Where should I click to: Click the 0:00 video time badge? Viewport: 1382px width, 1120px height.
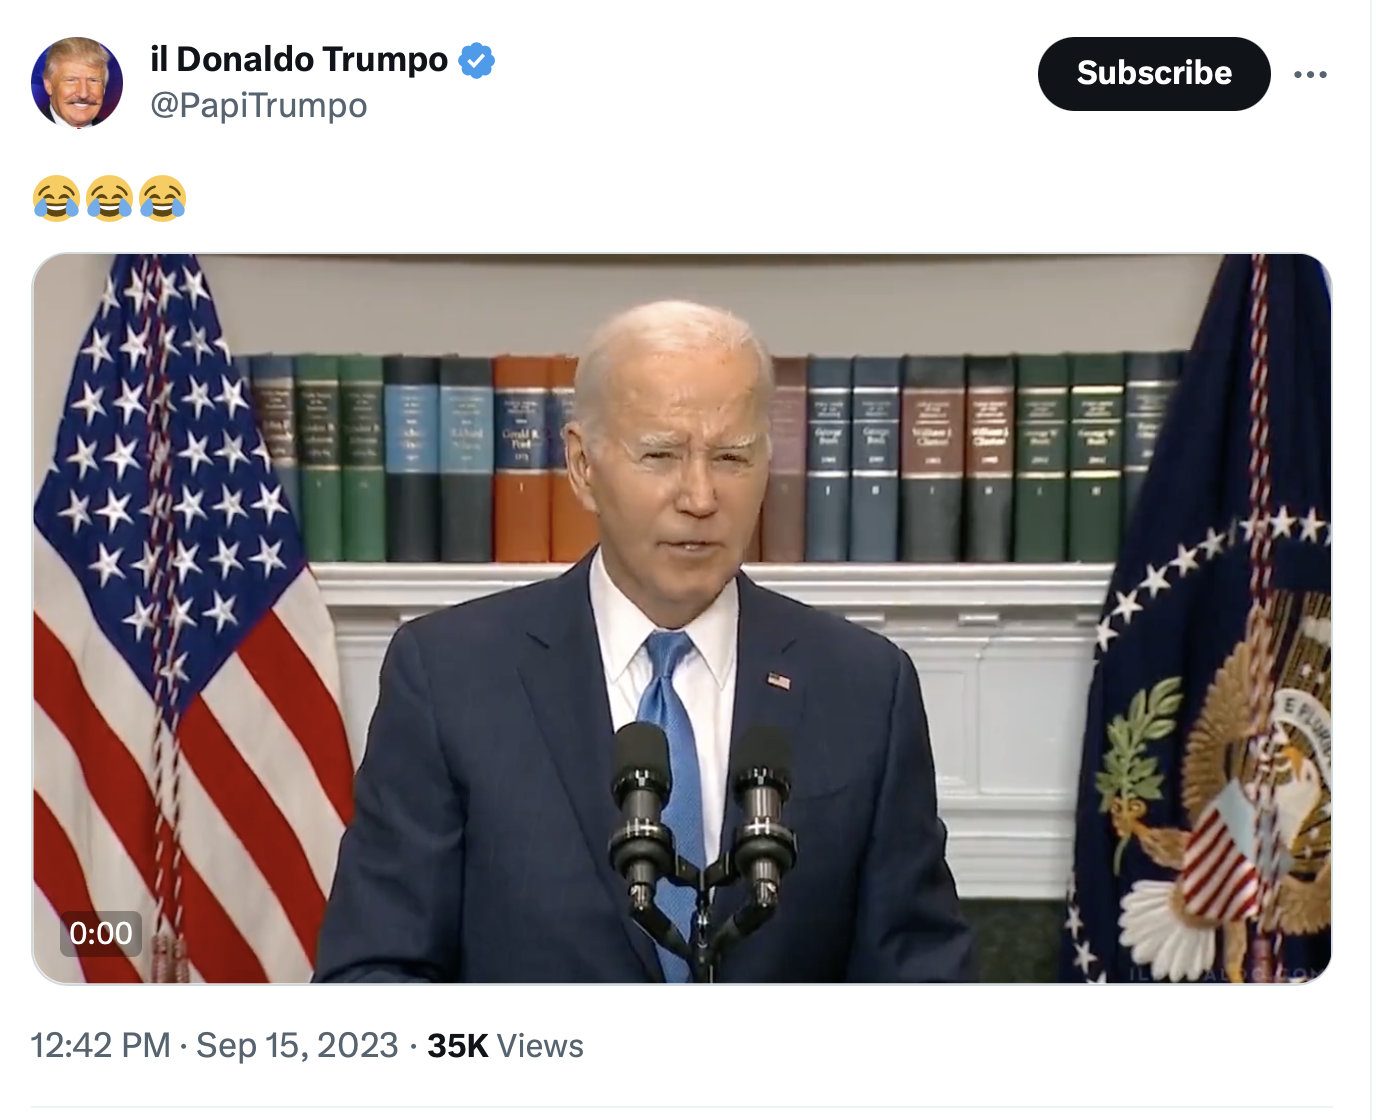pyautogui.click(x=101, y=933)
